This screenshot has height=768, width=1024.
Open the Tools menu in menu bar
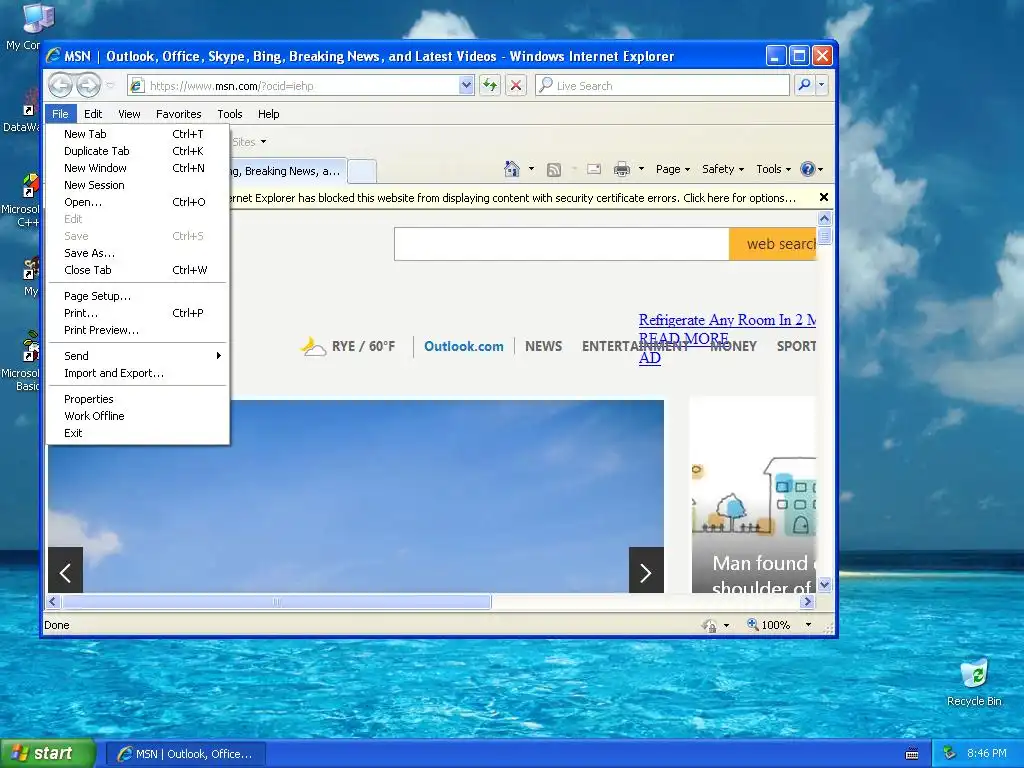coord(230,114)
